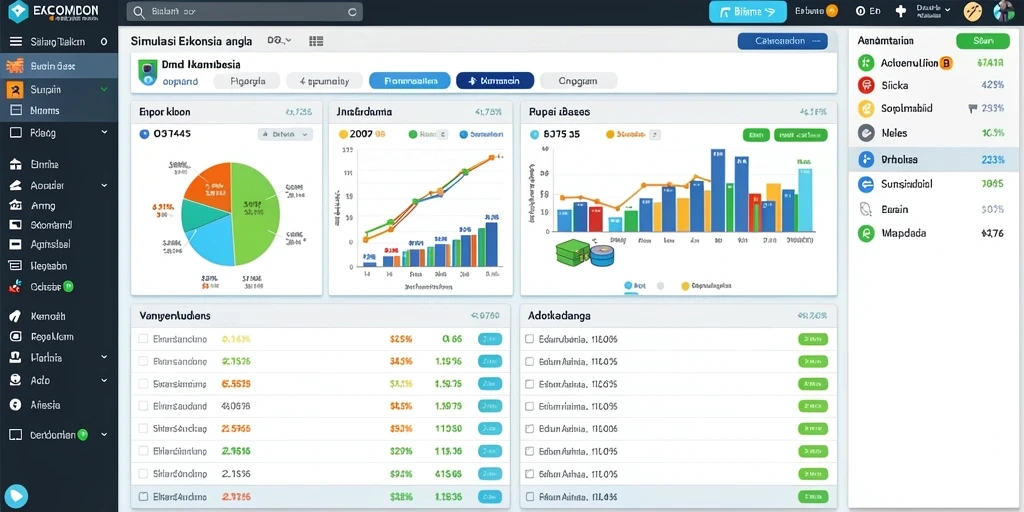Click the grid view icon beside title

316,41
